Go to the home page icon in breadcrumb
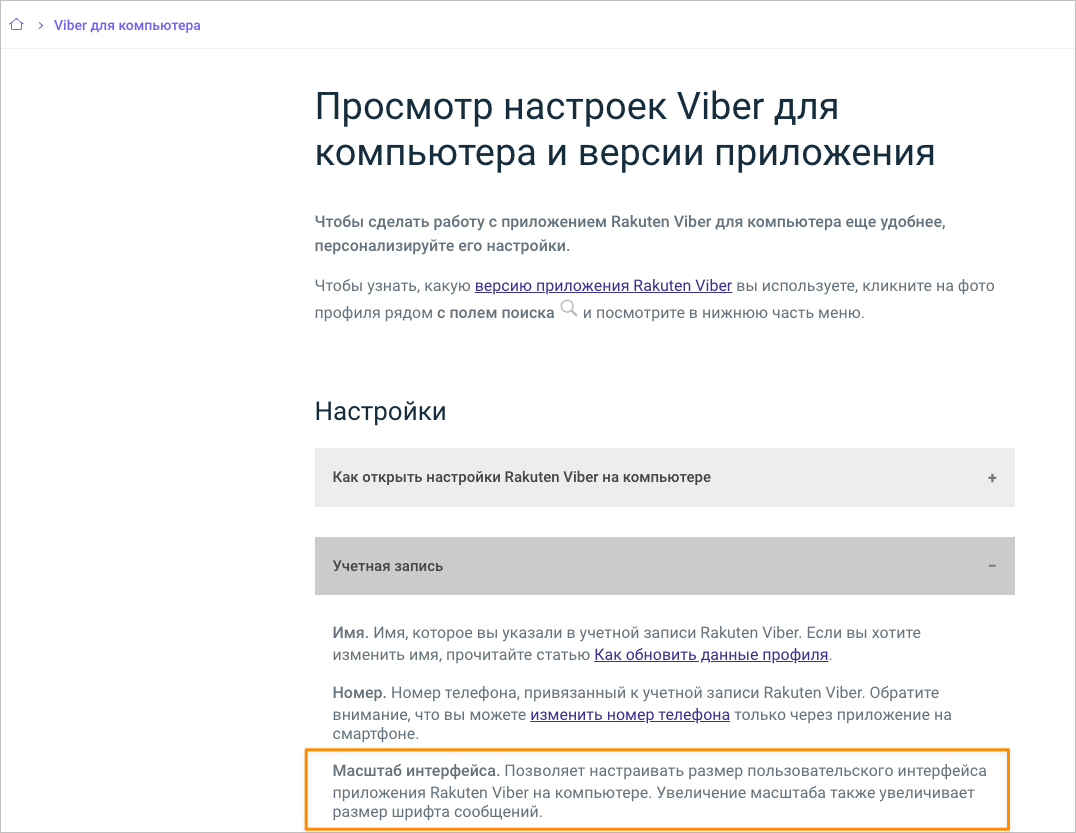Viewport: 1076px width, 833px height. [16, 25]
